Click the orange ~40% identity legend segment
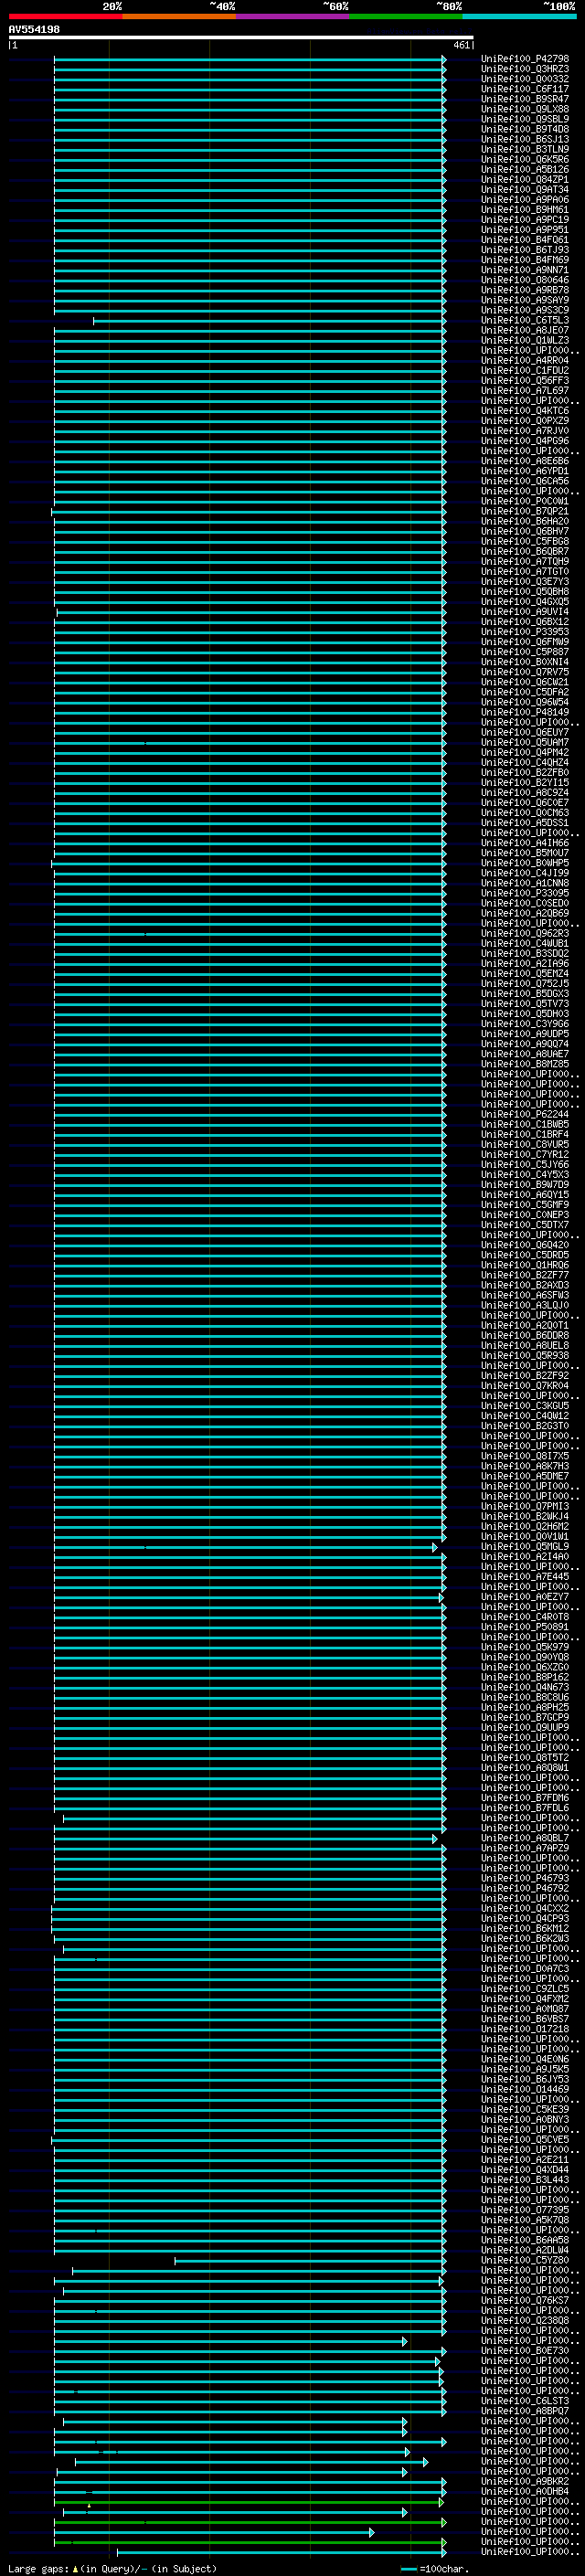 coord(179,16)
